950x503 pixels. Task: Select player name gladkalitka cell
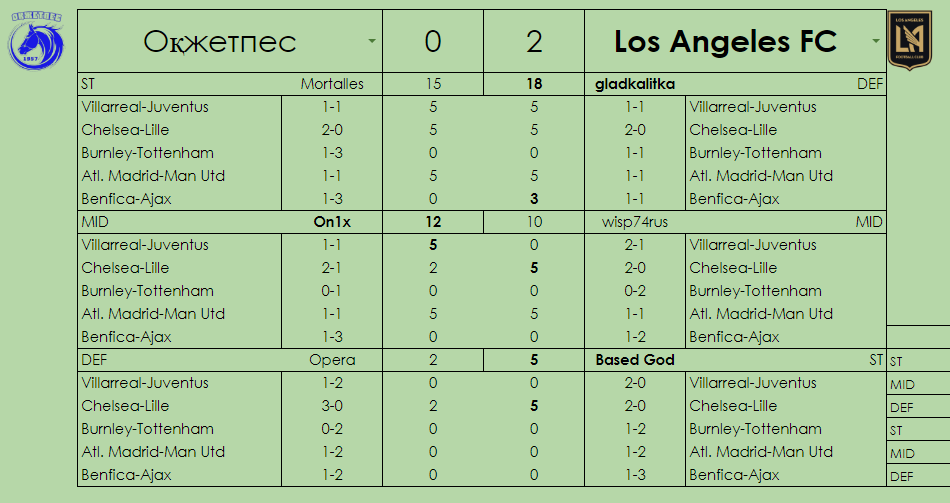coord(636,84)
